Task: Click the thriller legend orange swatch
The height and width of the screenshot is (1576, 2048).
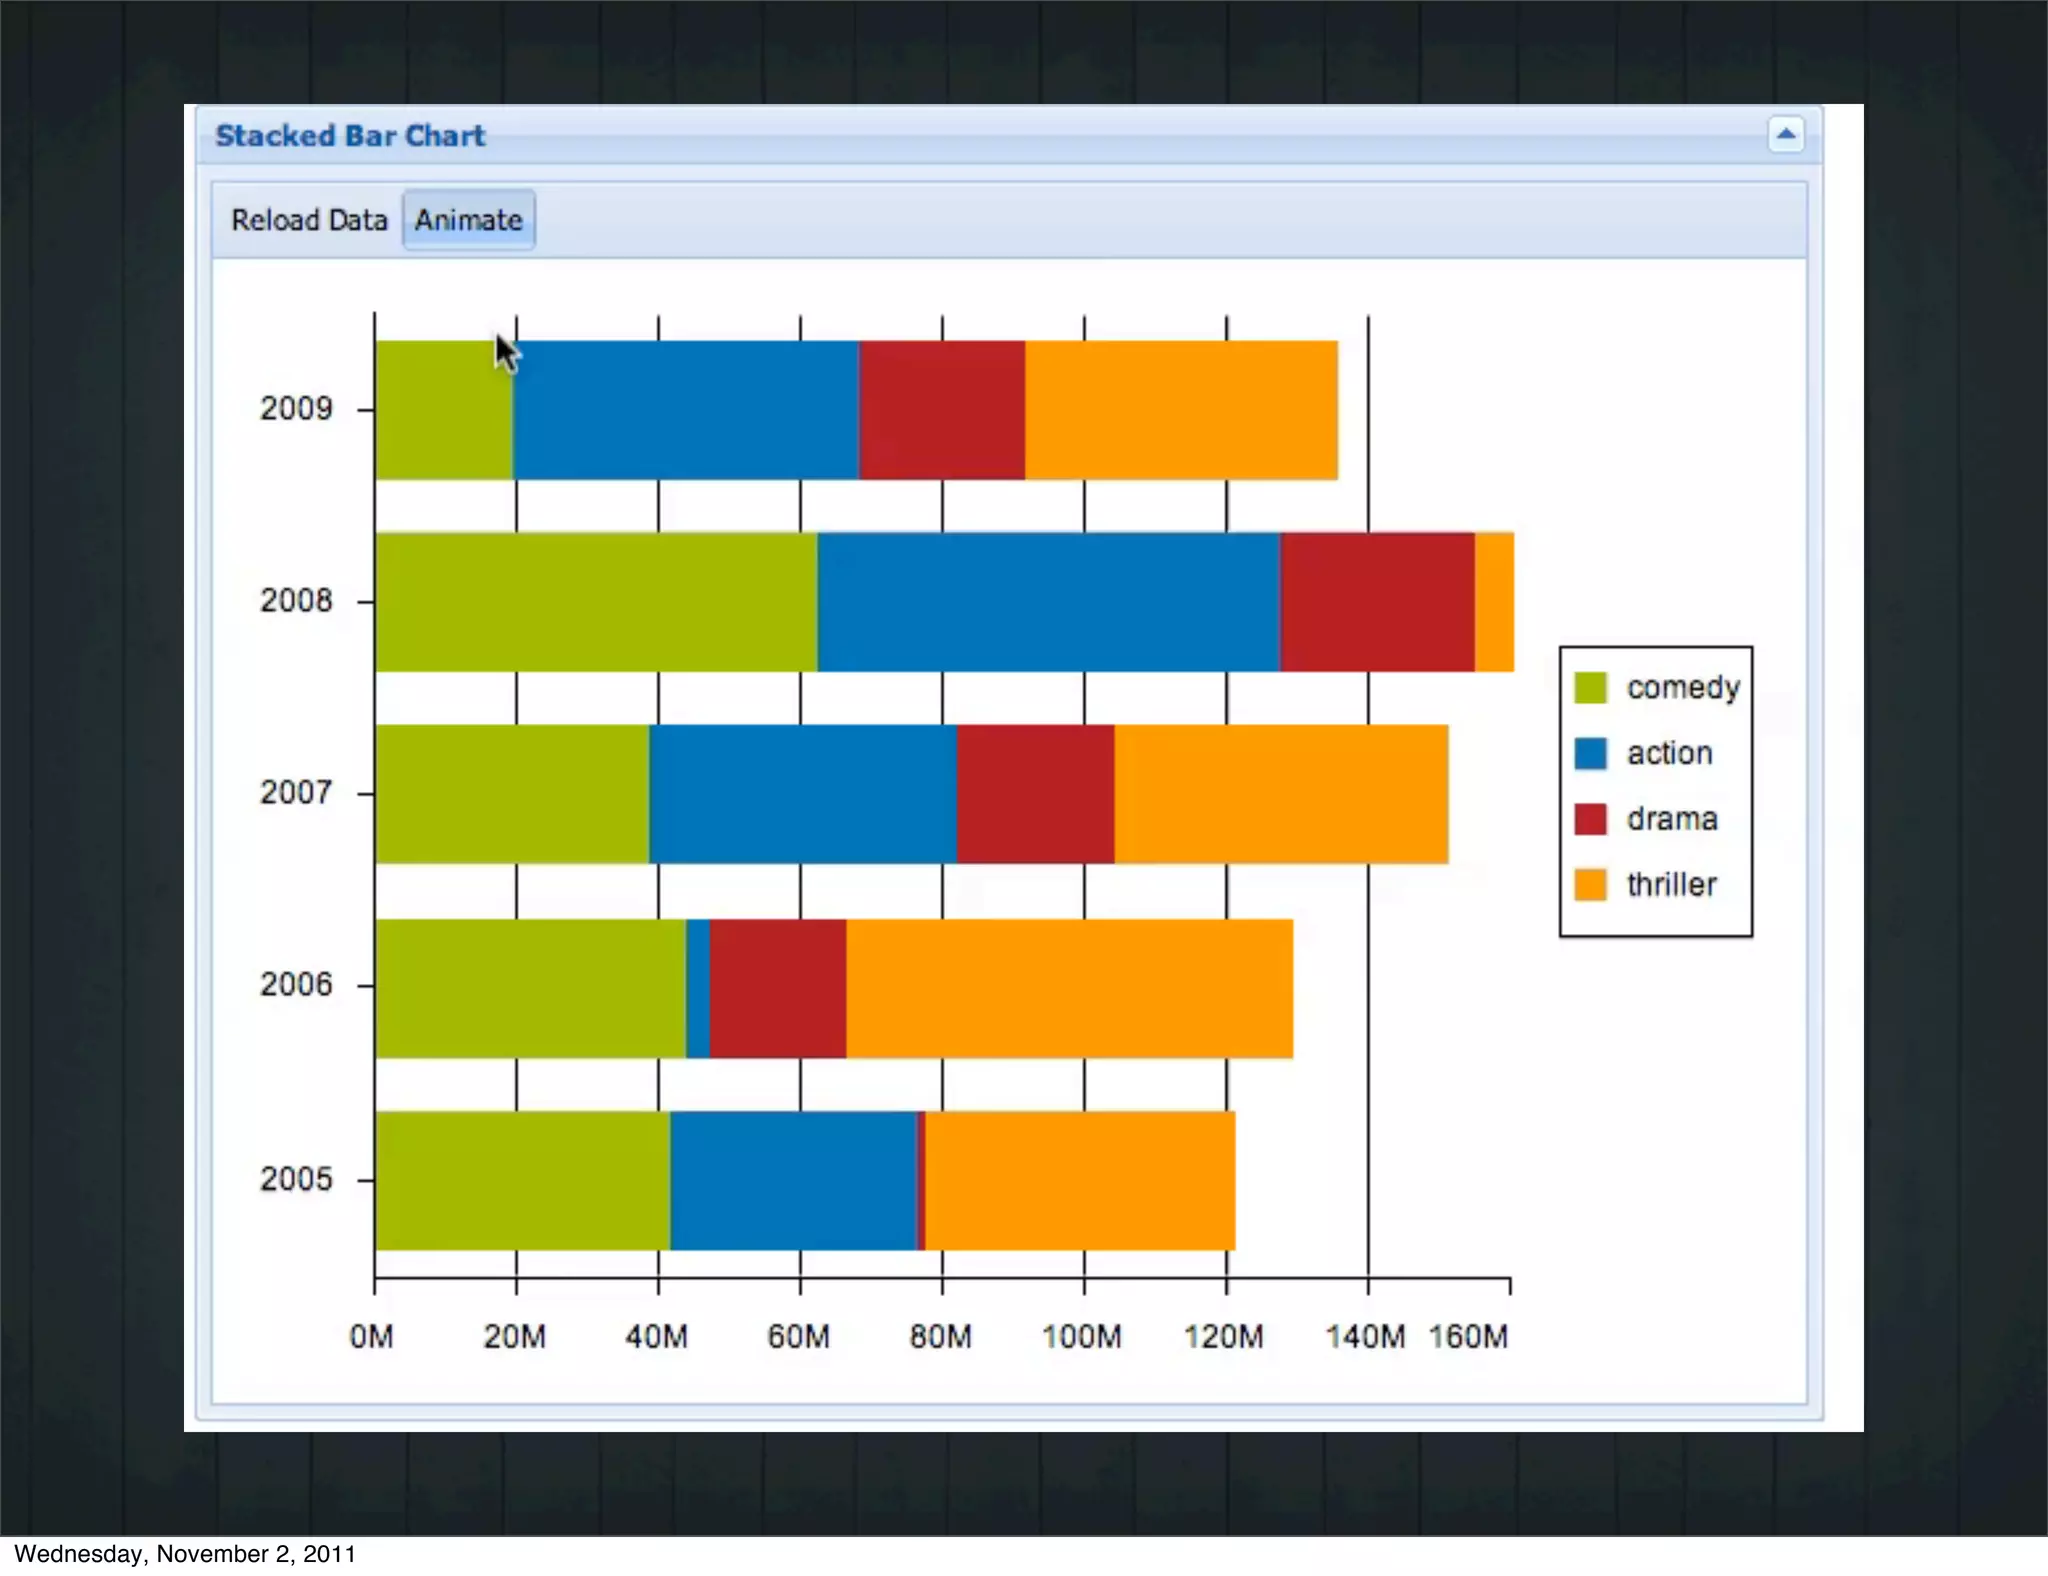Action: click(1590, 885)
